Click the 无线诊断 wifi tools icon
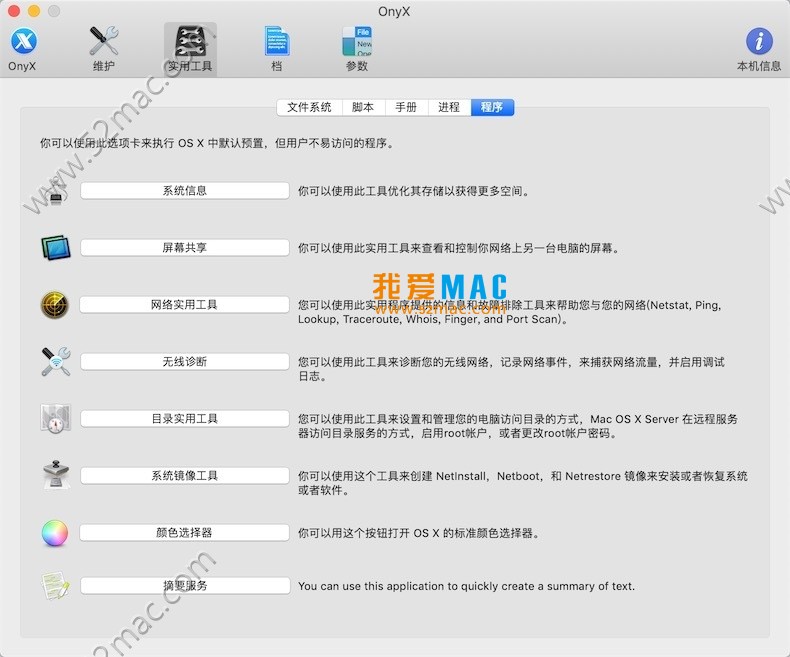 point(55,362)
